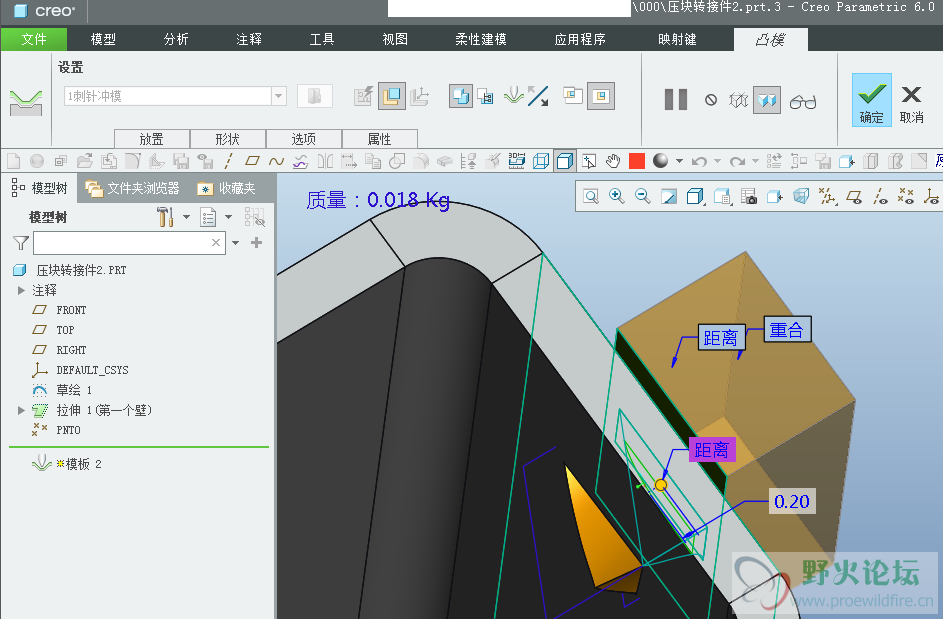Click the gray shading sphere icon

point(660,161)
